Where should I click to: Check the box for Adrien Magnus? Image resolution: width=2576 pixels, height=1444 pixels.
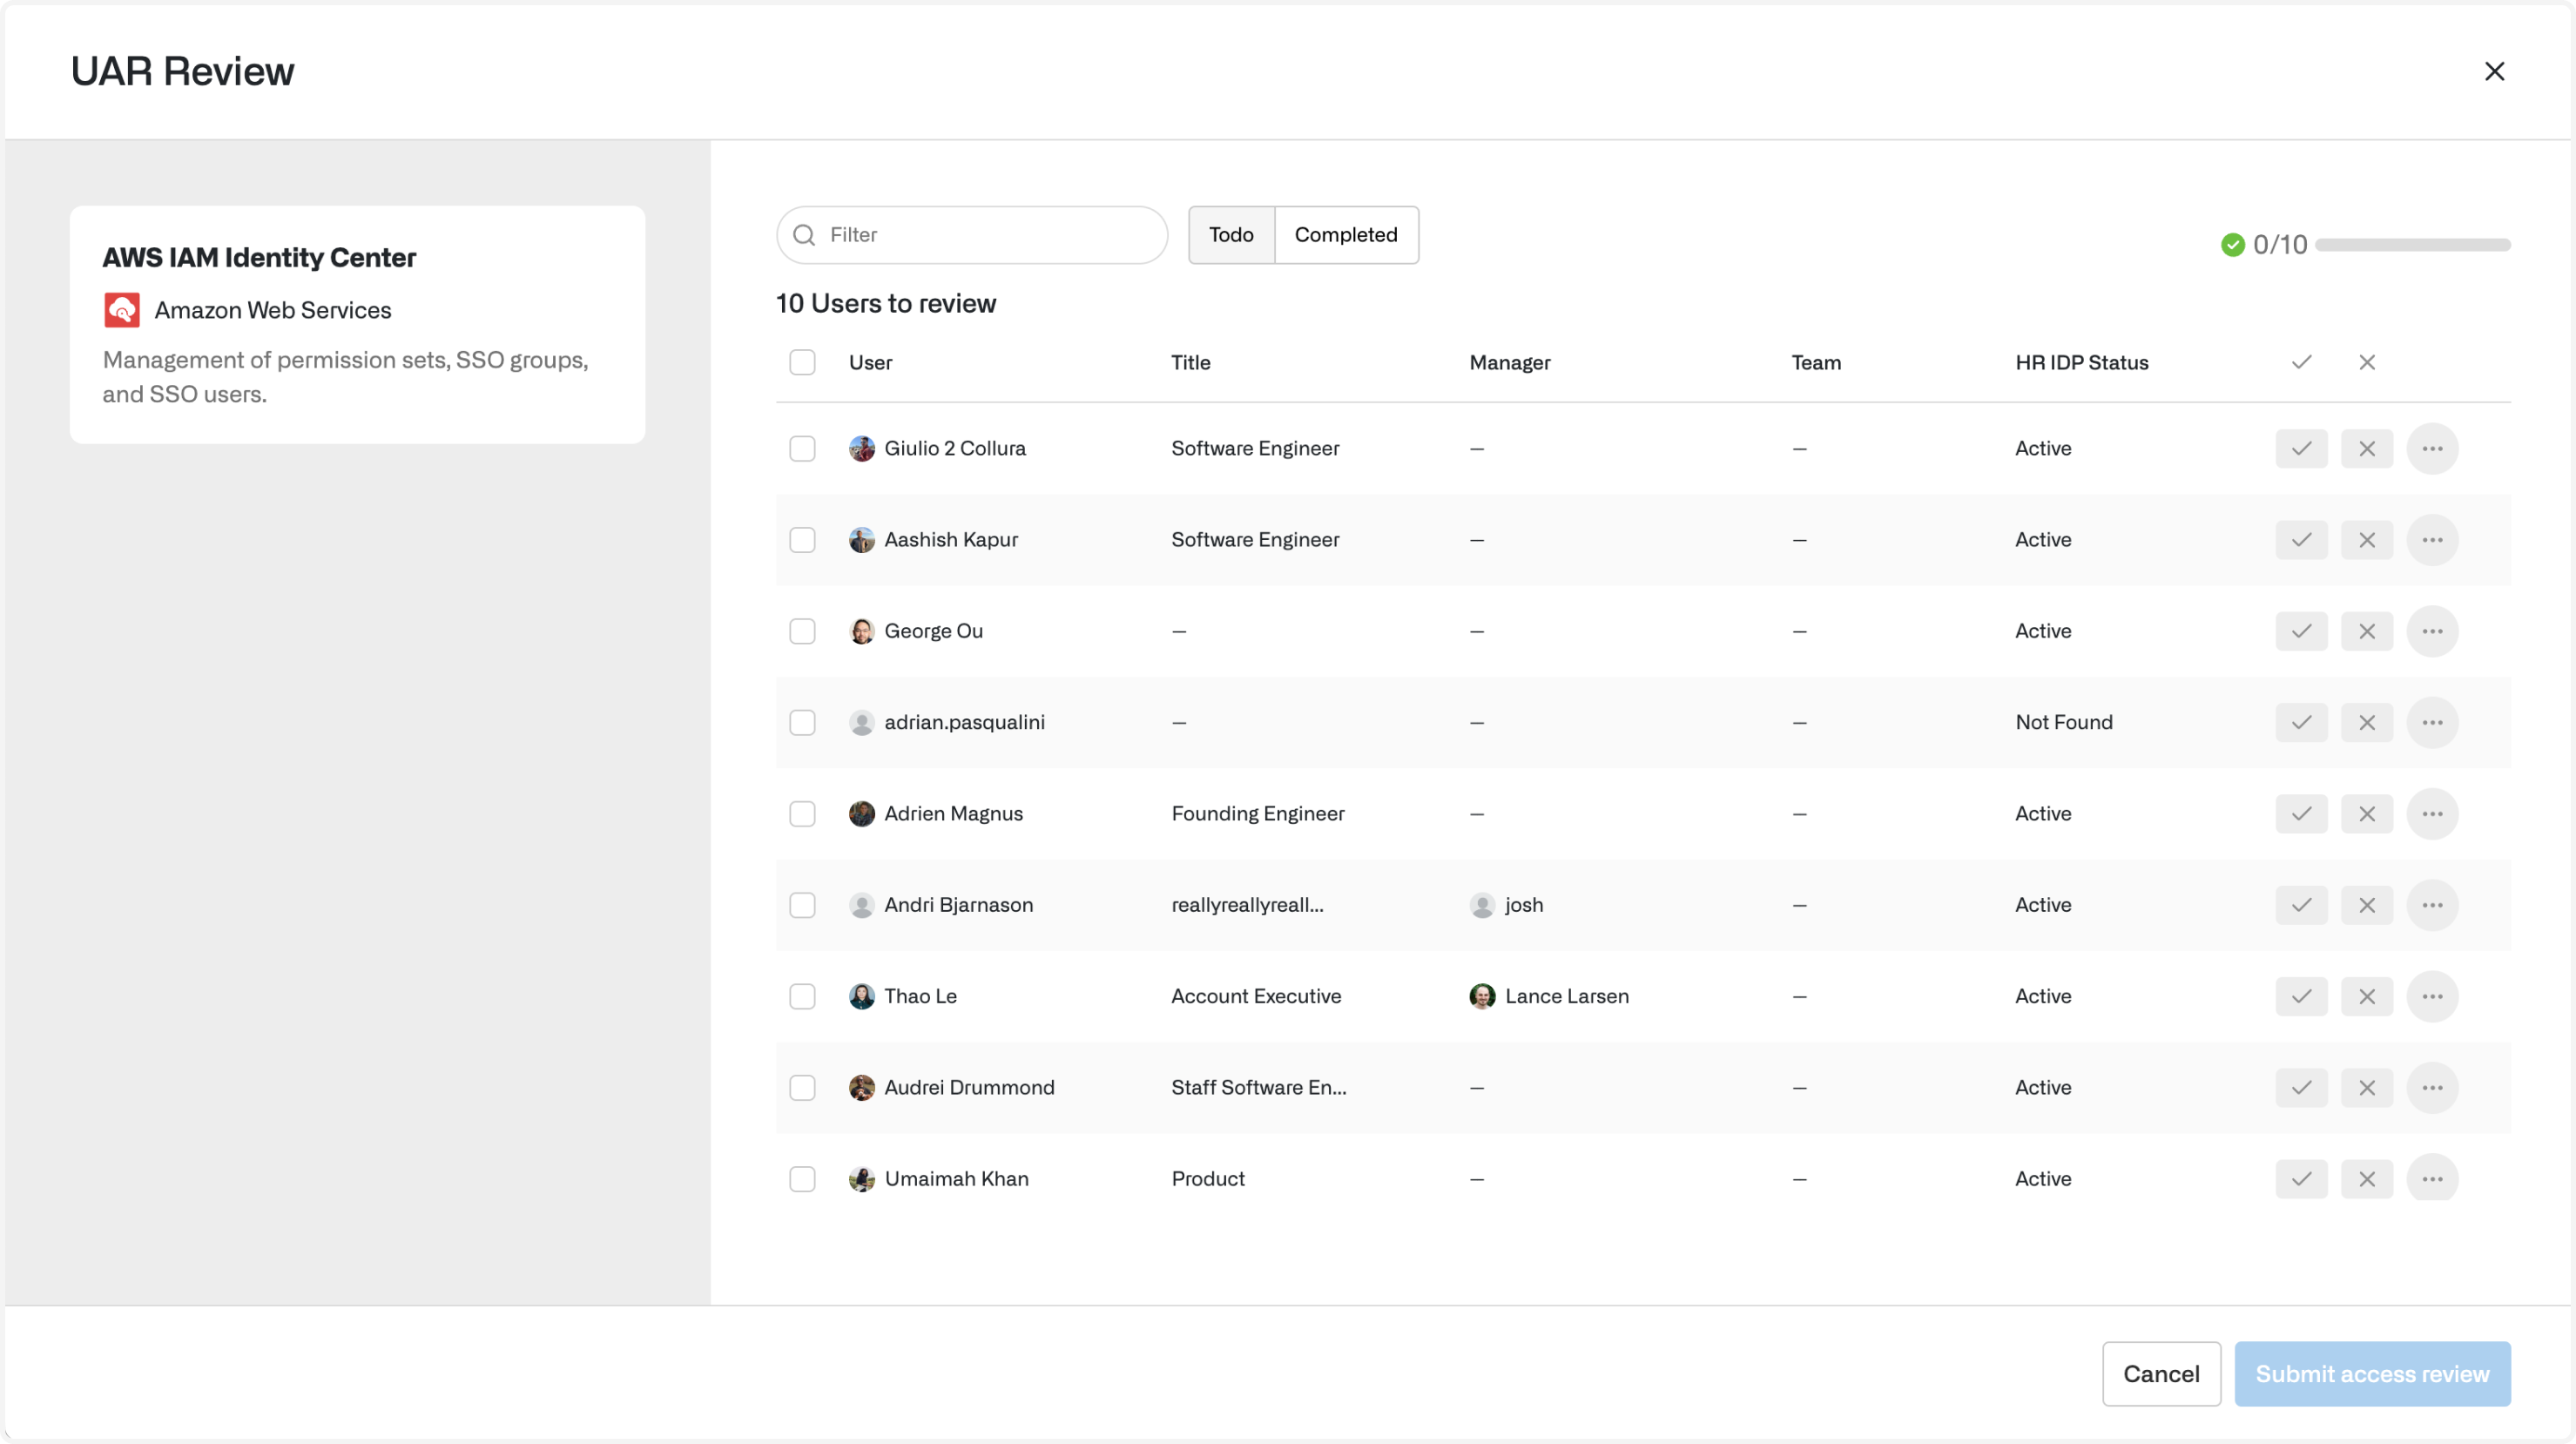coord(802,814)
